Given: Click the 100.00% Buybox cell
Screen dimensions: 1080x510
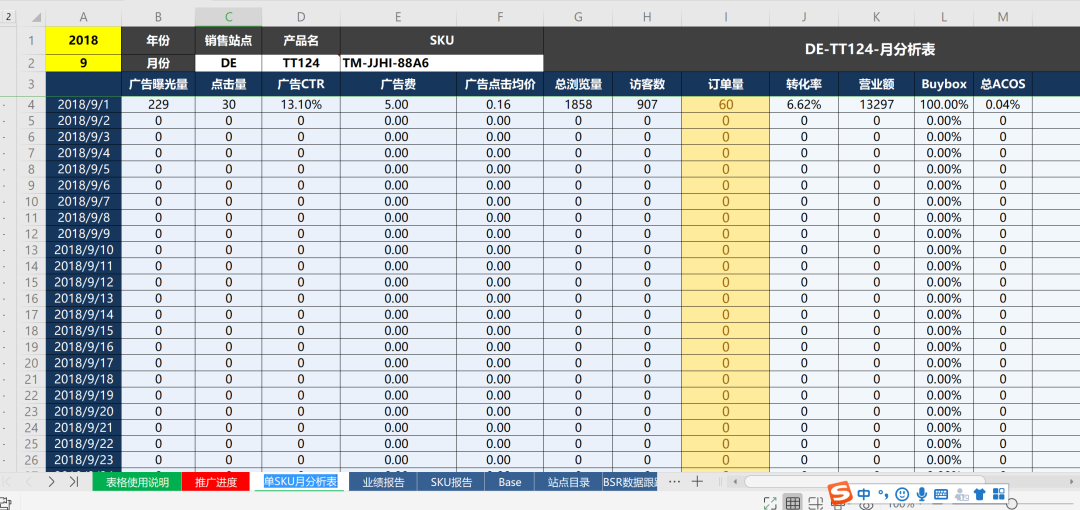Looking at the screenshot, I should point(944,105).
